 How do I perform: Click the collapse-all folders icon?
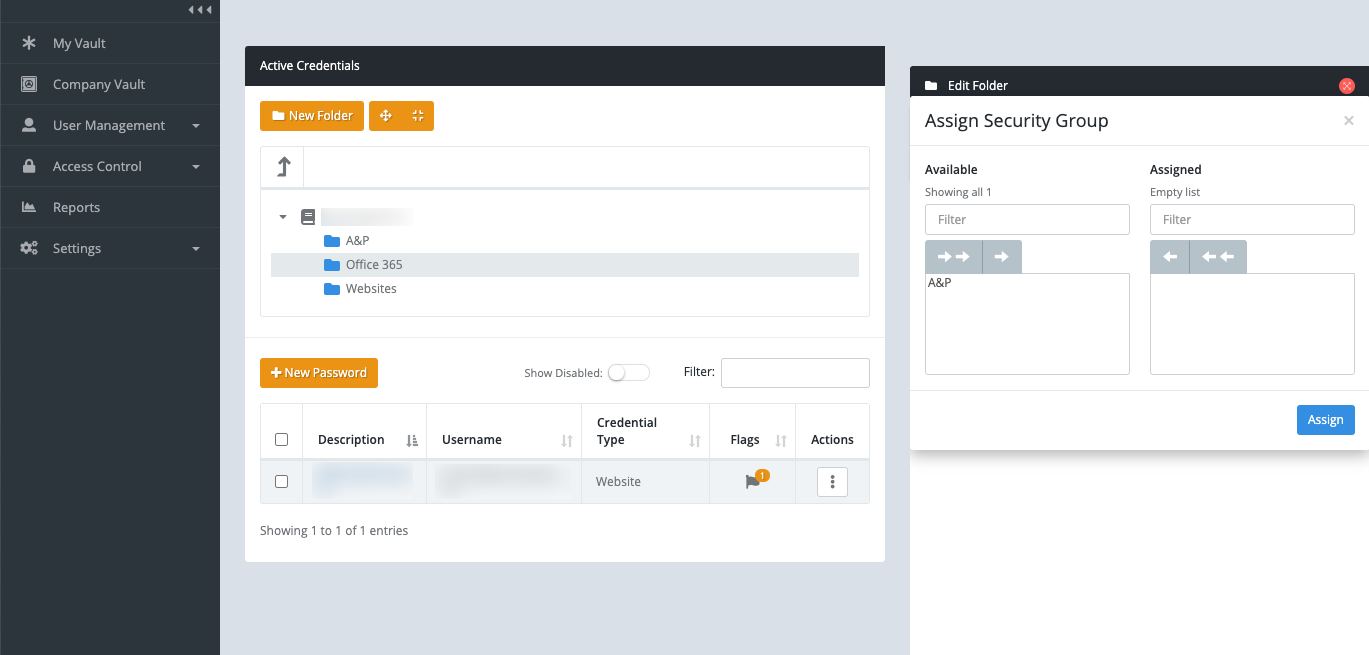coord(418,116)
